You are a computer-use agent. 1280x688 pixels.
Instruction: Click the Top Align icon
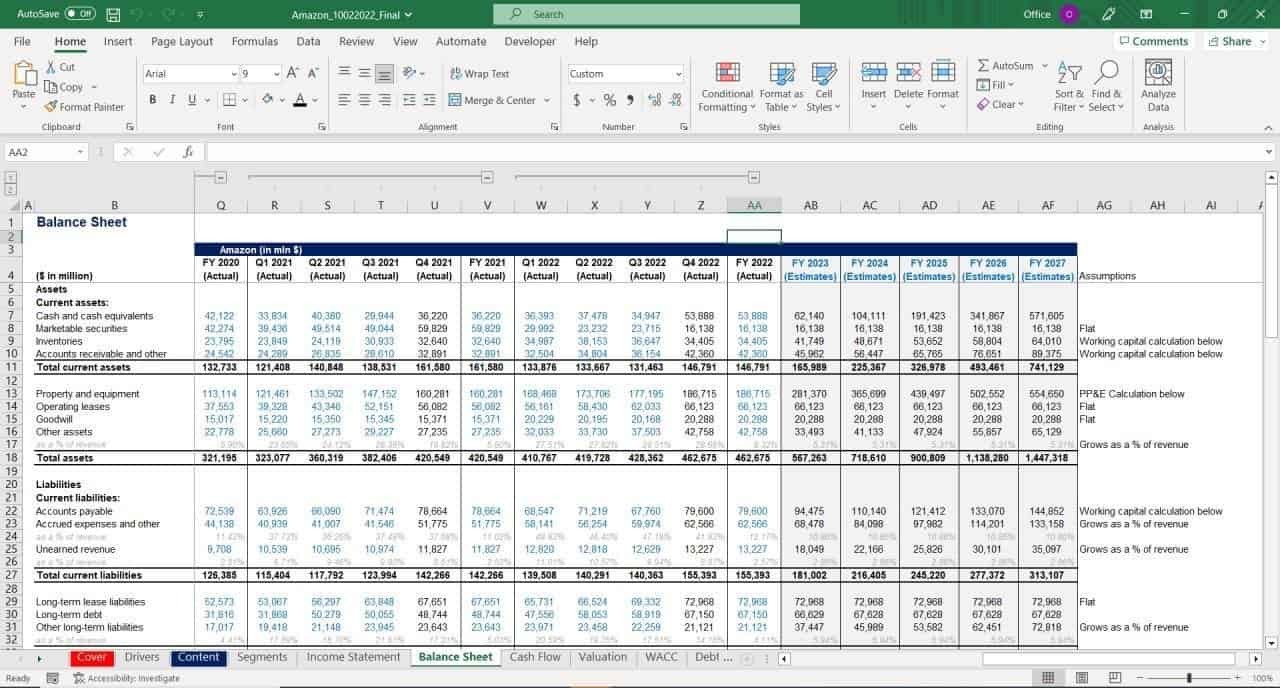tap(343, 73)
